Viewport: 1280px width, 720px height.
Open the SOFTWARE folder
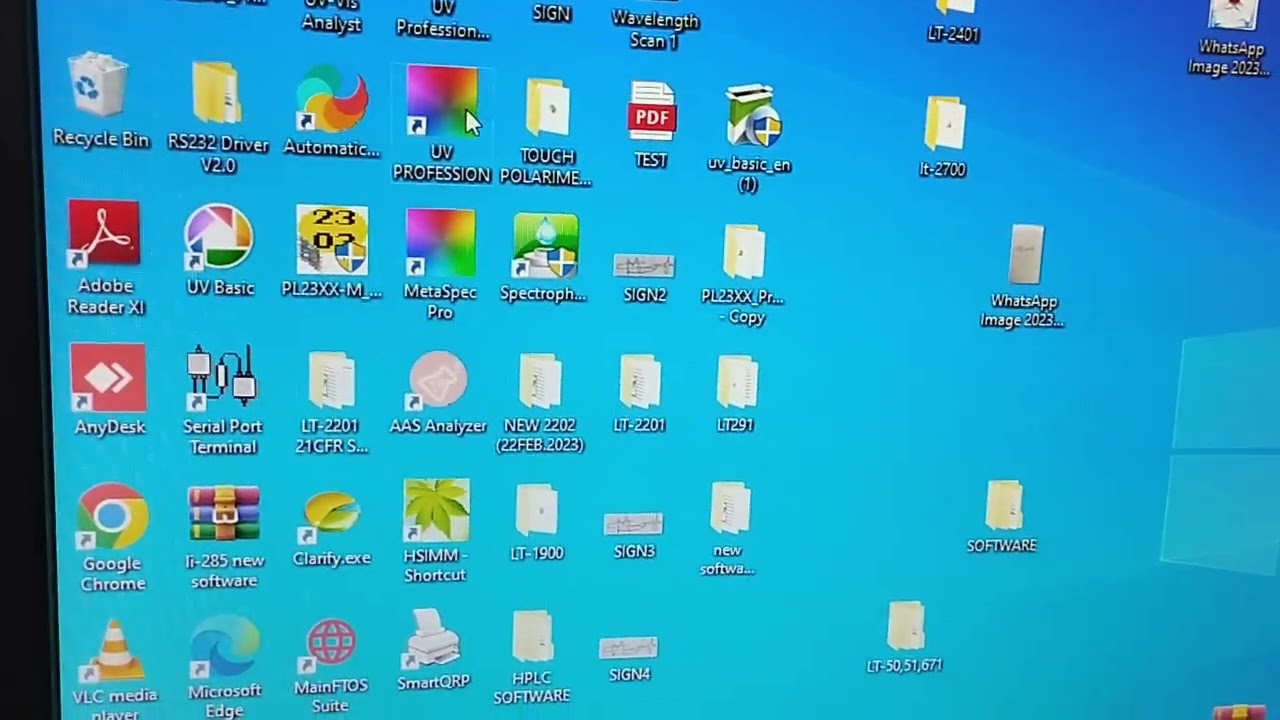[1003, 507]
